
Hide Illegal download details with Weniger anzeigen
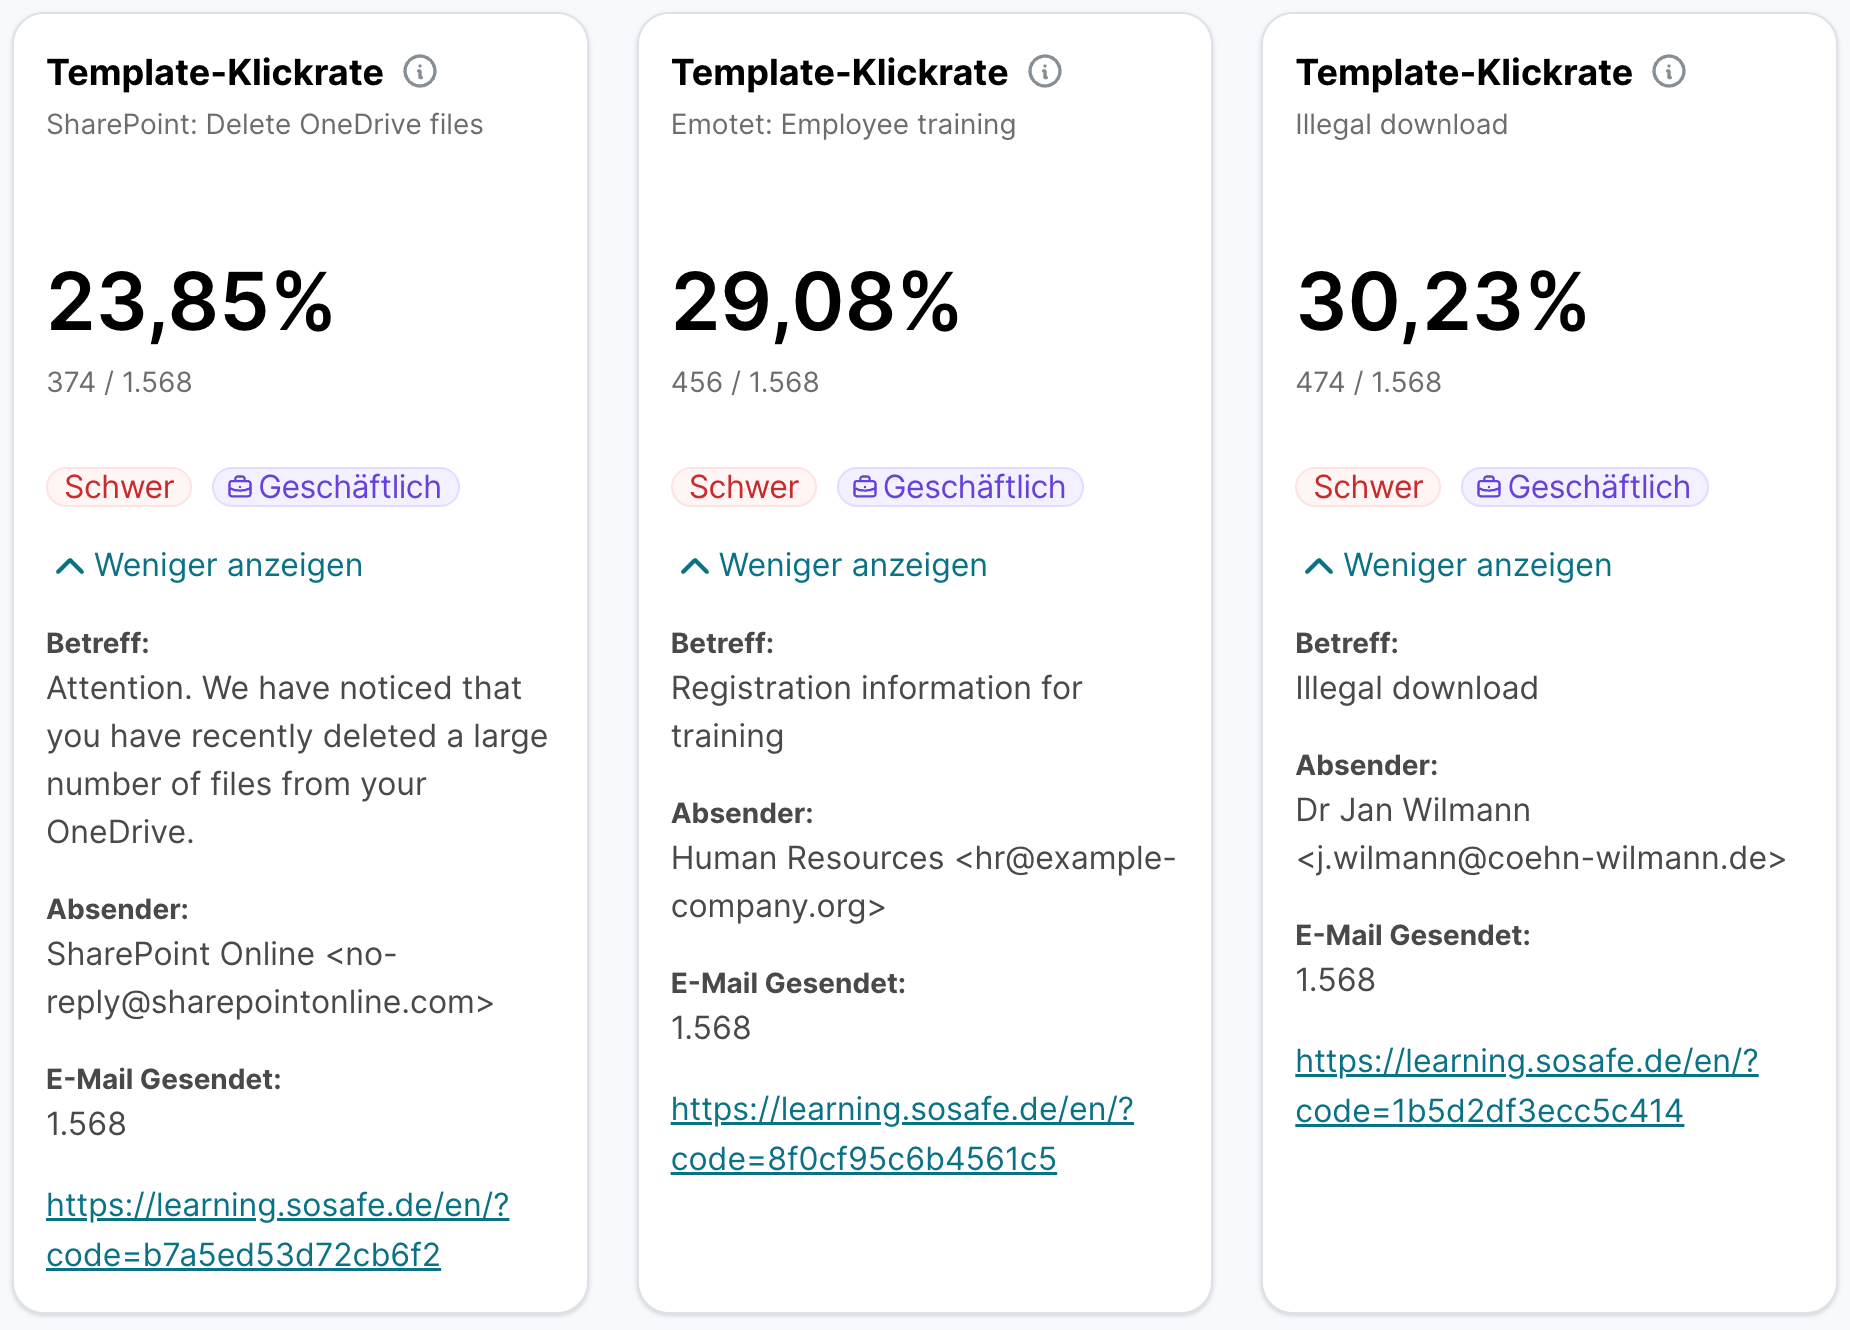pyautogui.click(x=1478, y=565)
